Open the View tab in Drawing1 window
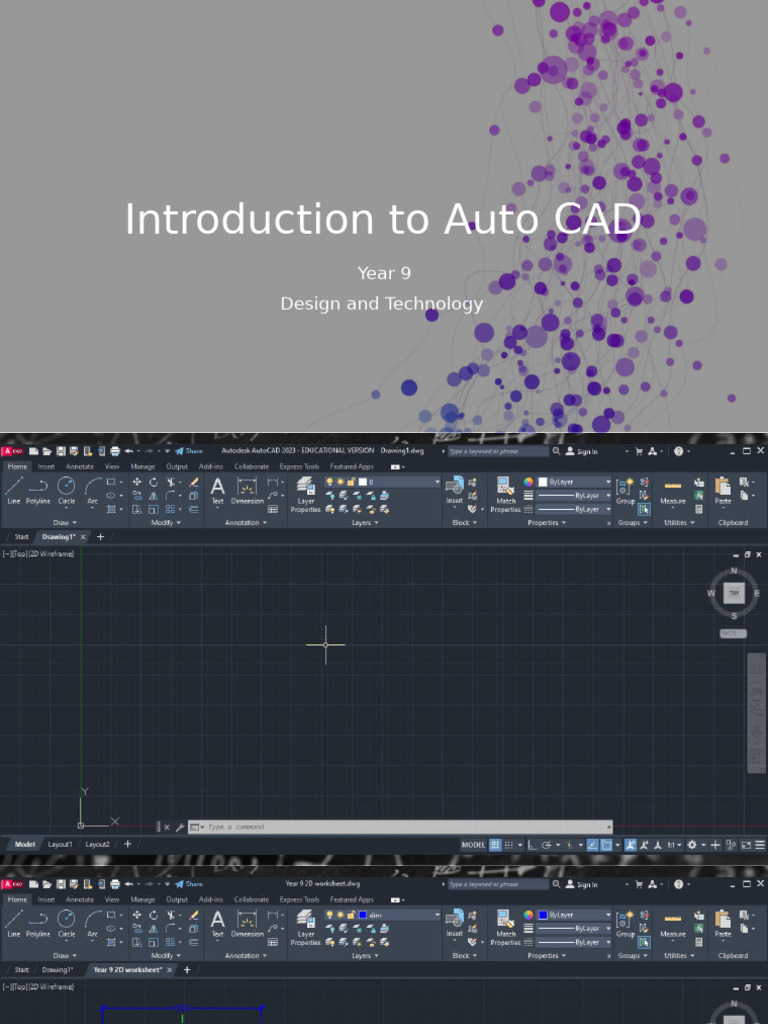 pos(112,466)
